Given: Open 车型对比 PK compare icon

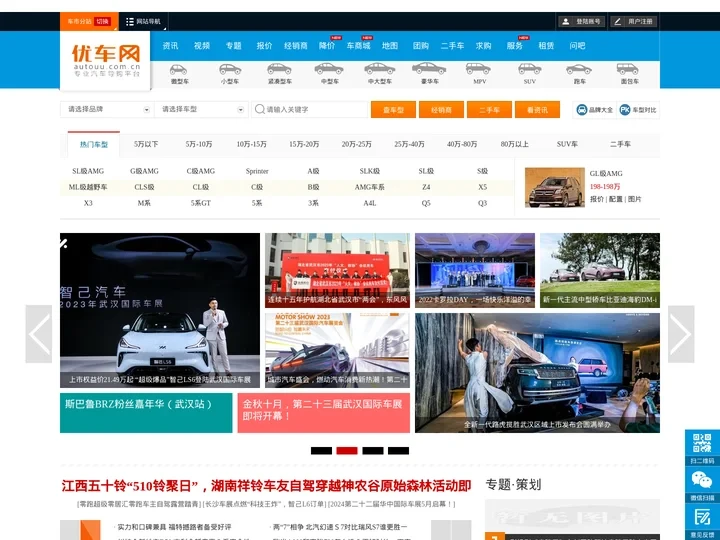Looking at the screenshot, I should 624,110.
